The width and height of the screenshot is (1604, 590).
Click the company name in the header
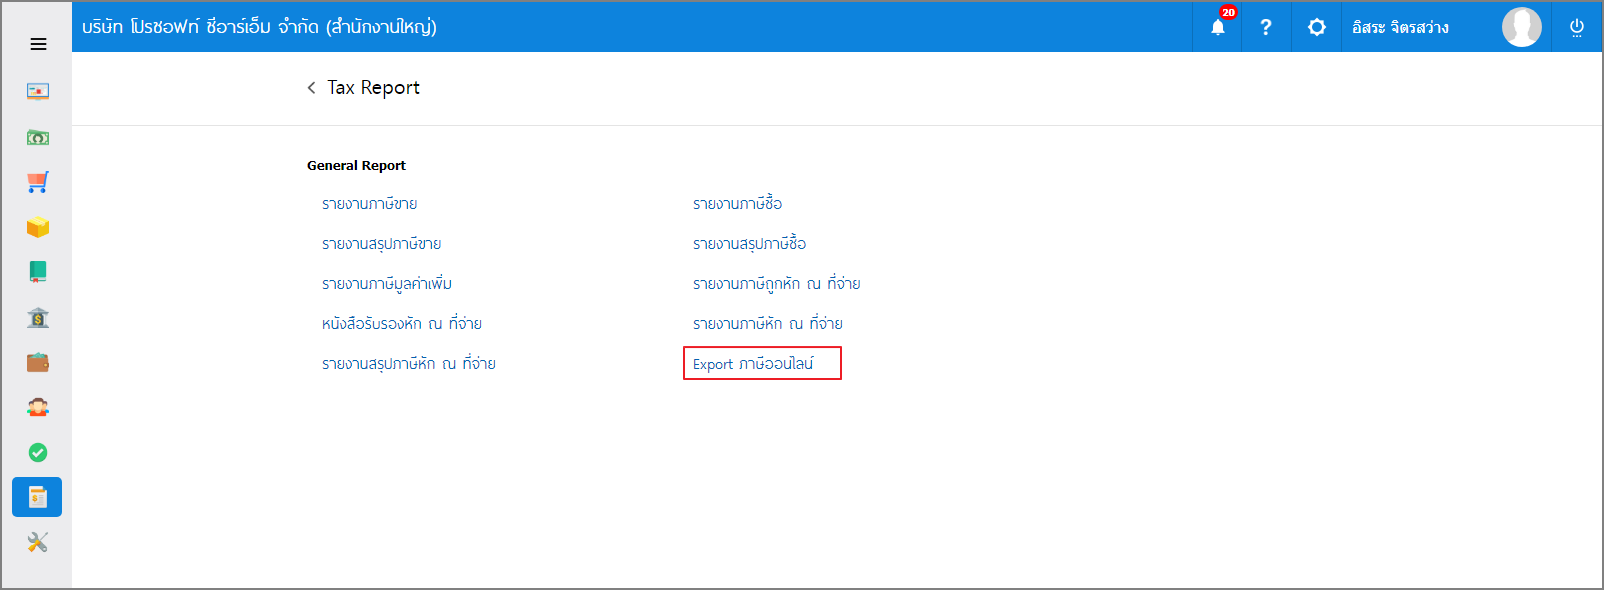point(260,27)
